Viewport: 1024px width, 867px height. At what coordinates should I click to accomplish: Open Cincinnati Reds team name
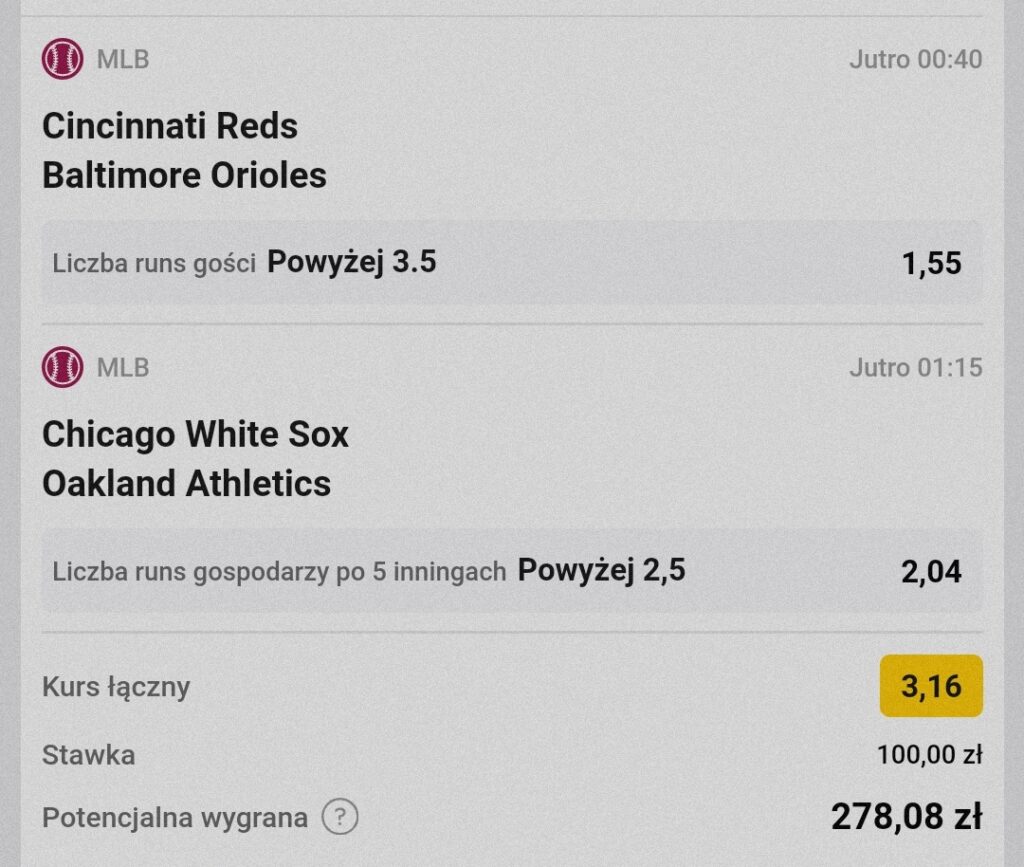[170, 125]
